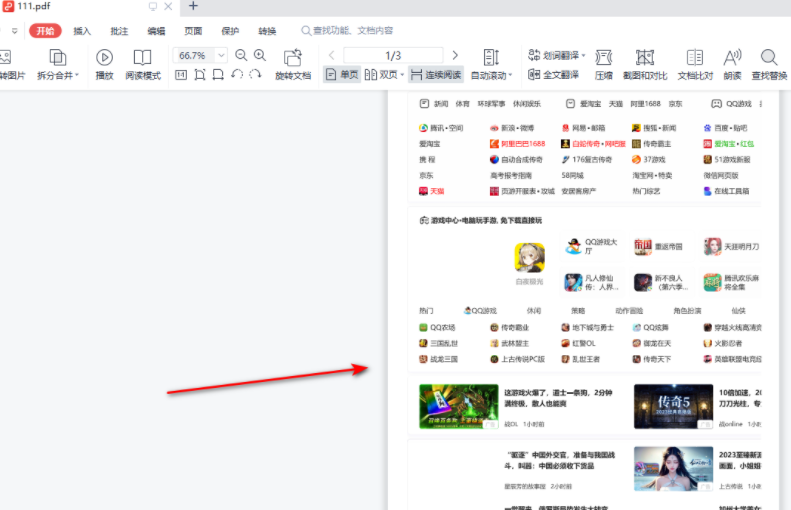Click the 66.7% zoom value field
The width and height of the screenshot is (791, 510).
click(193, 55)
